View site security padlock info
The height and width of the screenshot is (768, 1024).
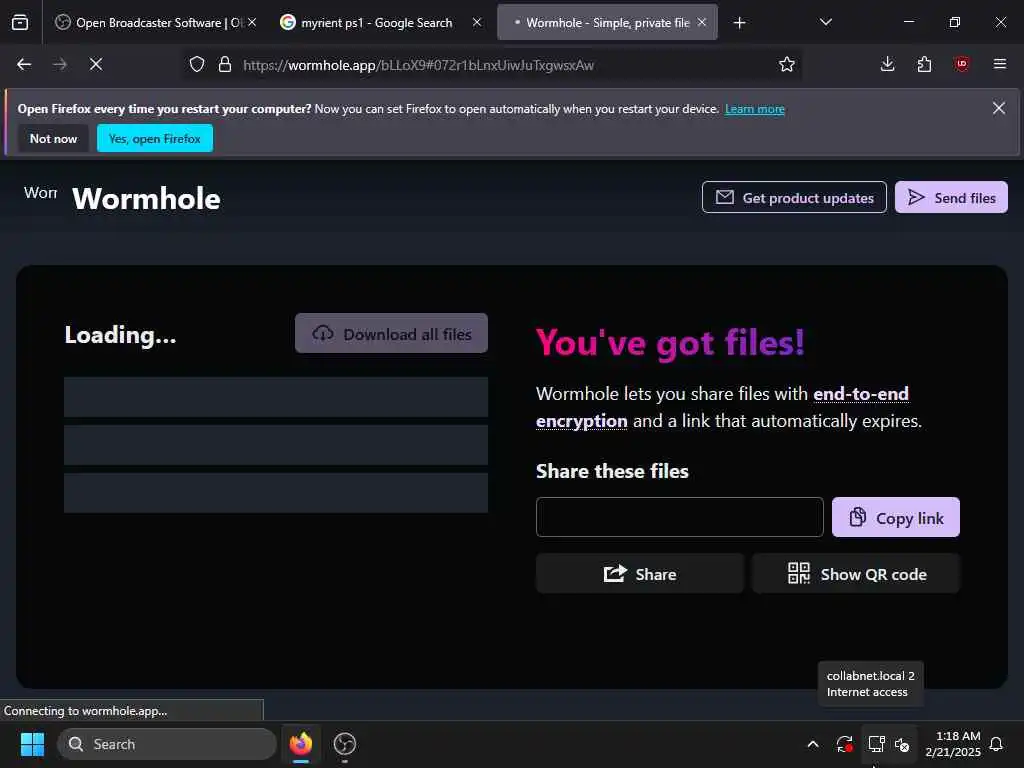pos(225,65)
